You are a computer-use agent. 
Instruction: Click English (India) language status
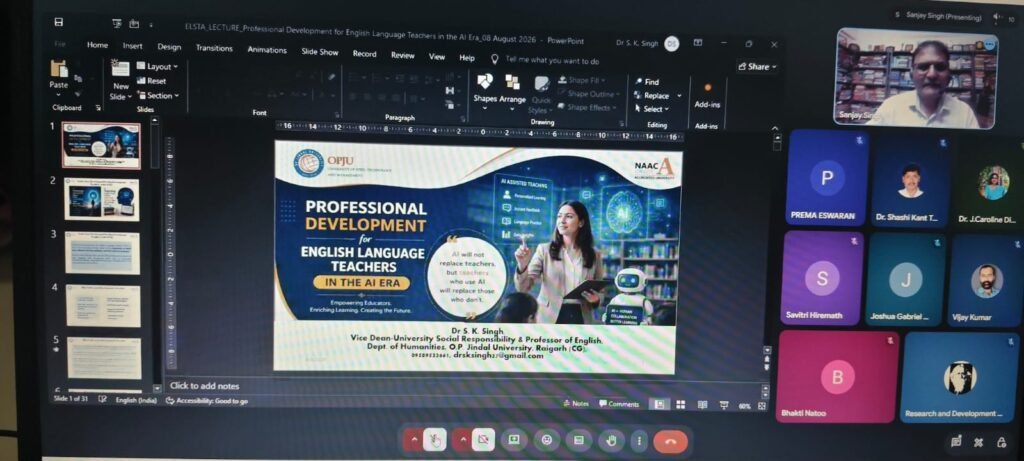click(x=136, y=400)
